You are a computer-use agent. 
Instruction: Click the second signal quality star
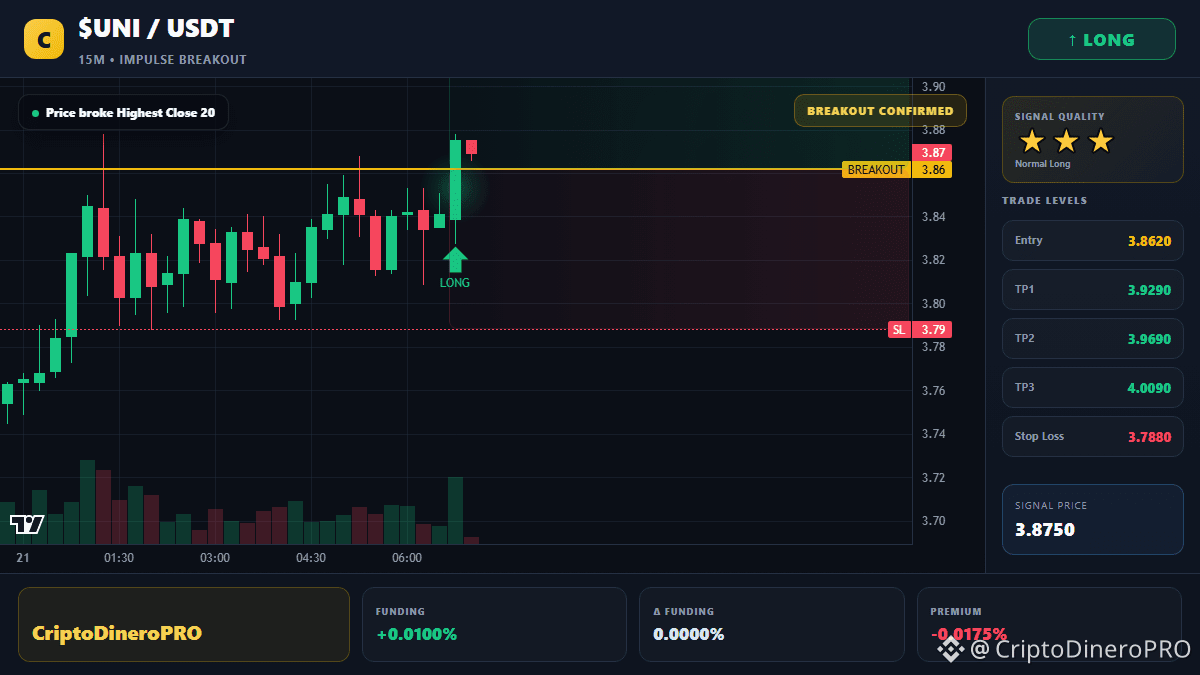click(1066, 141)
